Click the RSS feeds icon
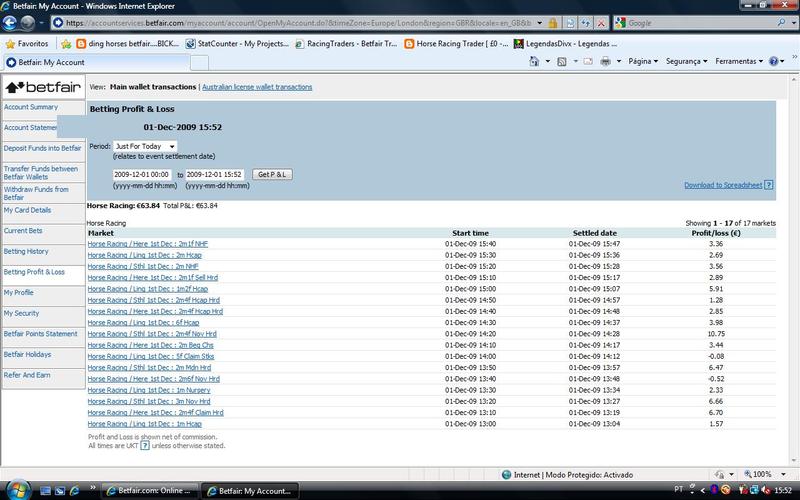 [562, 61]
